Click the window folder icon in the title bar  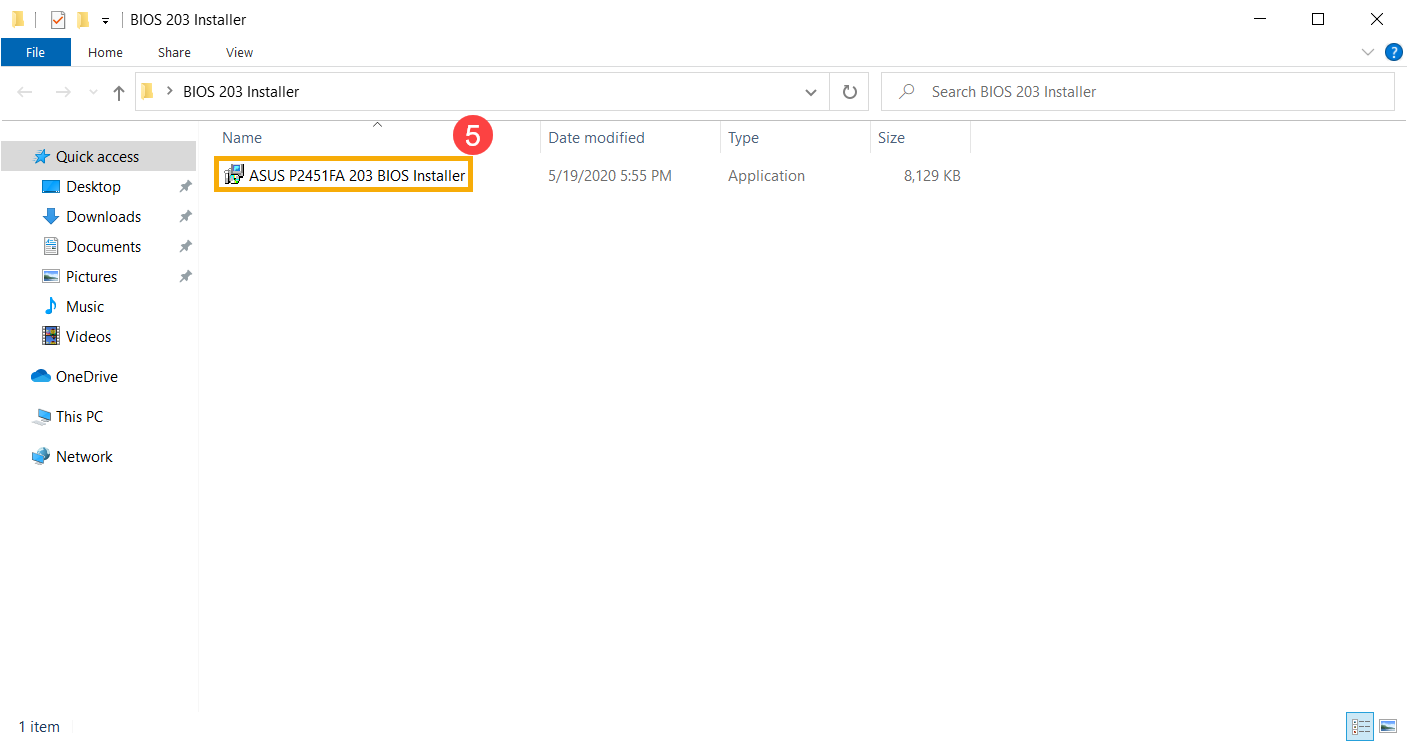pos(18,19)
